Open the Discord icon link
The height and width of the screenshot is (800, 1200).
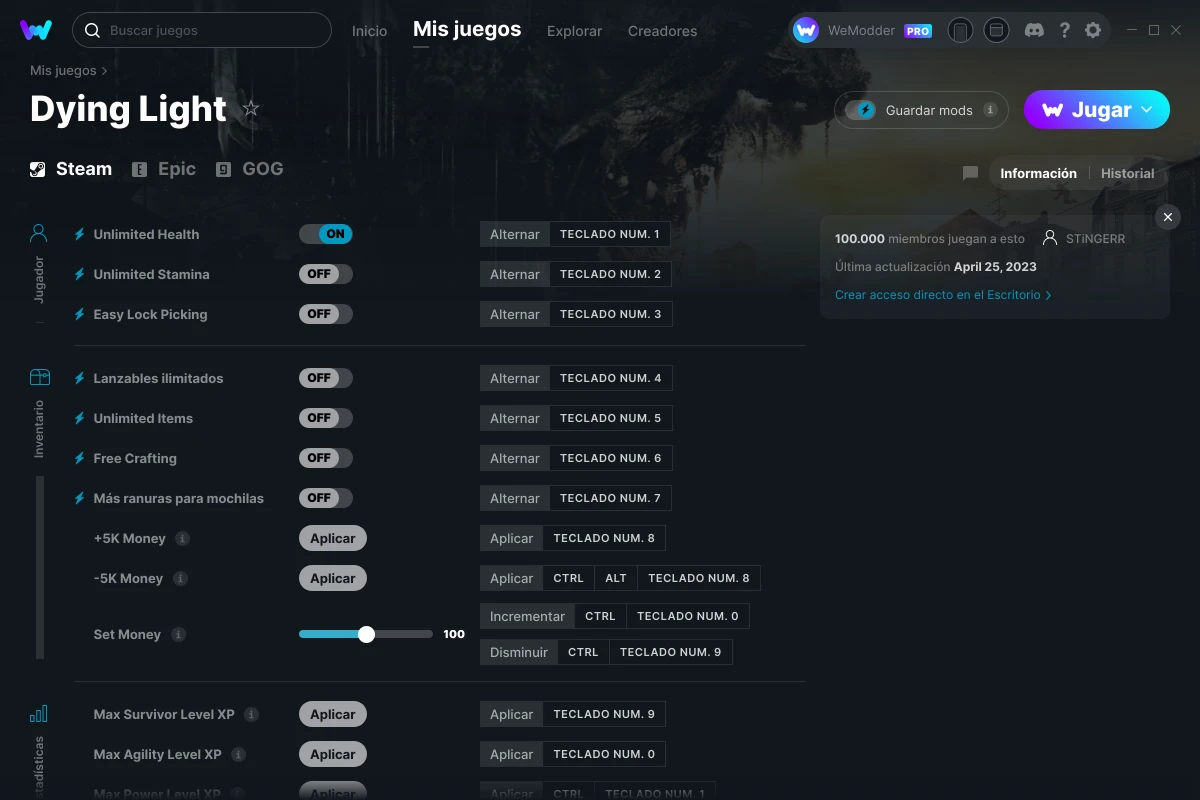click(1035, 31)
